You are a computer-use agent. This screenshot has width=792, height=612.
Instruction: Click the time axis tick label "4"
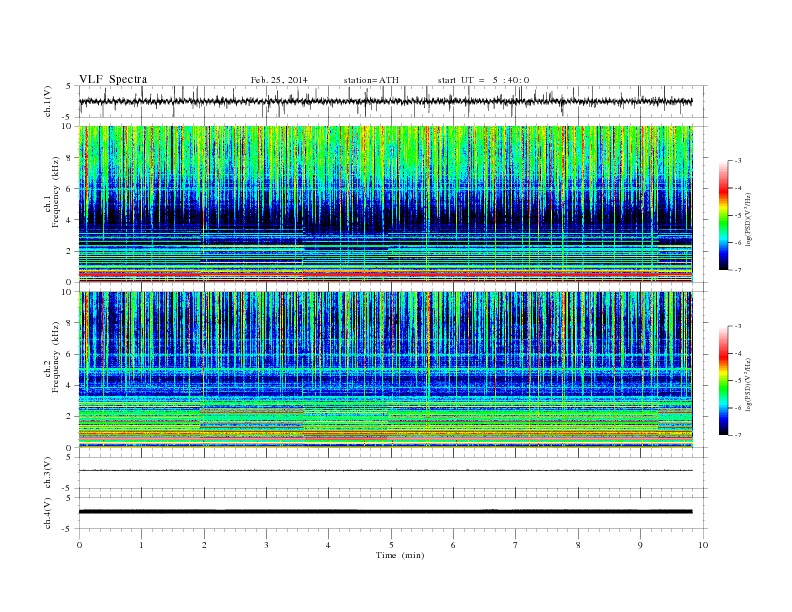click(328, 545)
